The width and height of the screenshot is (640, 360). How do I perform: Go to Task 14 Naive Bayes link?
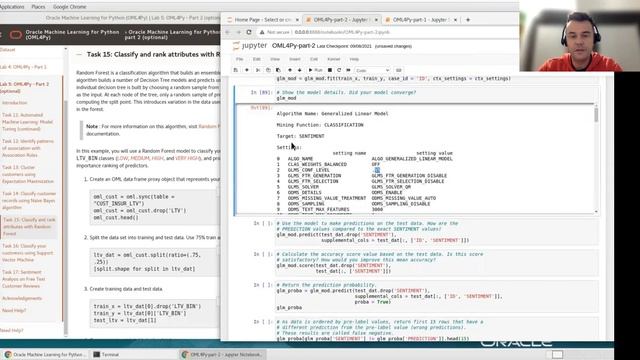point(29,200)
